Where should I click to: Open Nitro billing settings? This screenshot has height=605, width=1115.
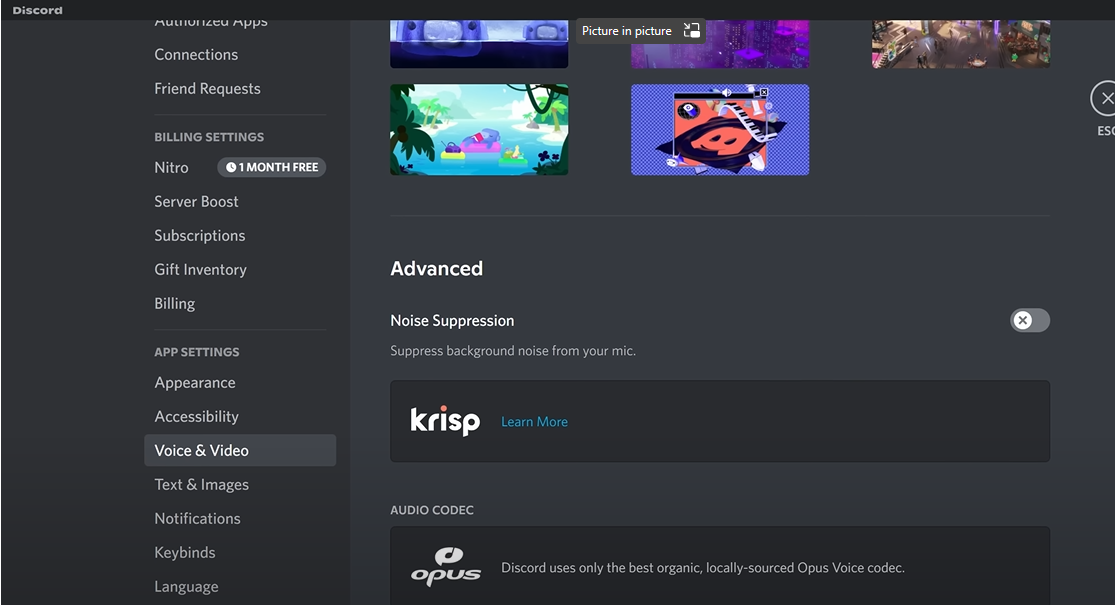pos(171,168)
